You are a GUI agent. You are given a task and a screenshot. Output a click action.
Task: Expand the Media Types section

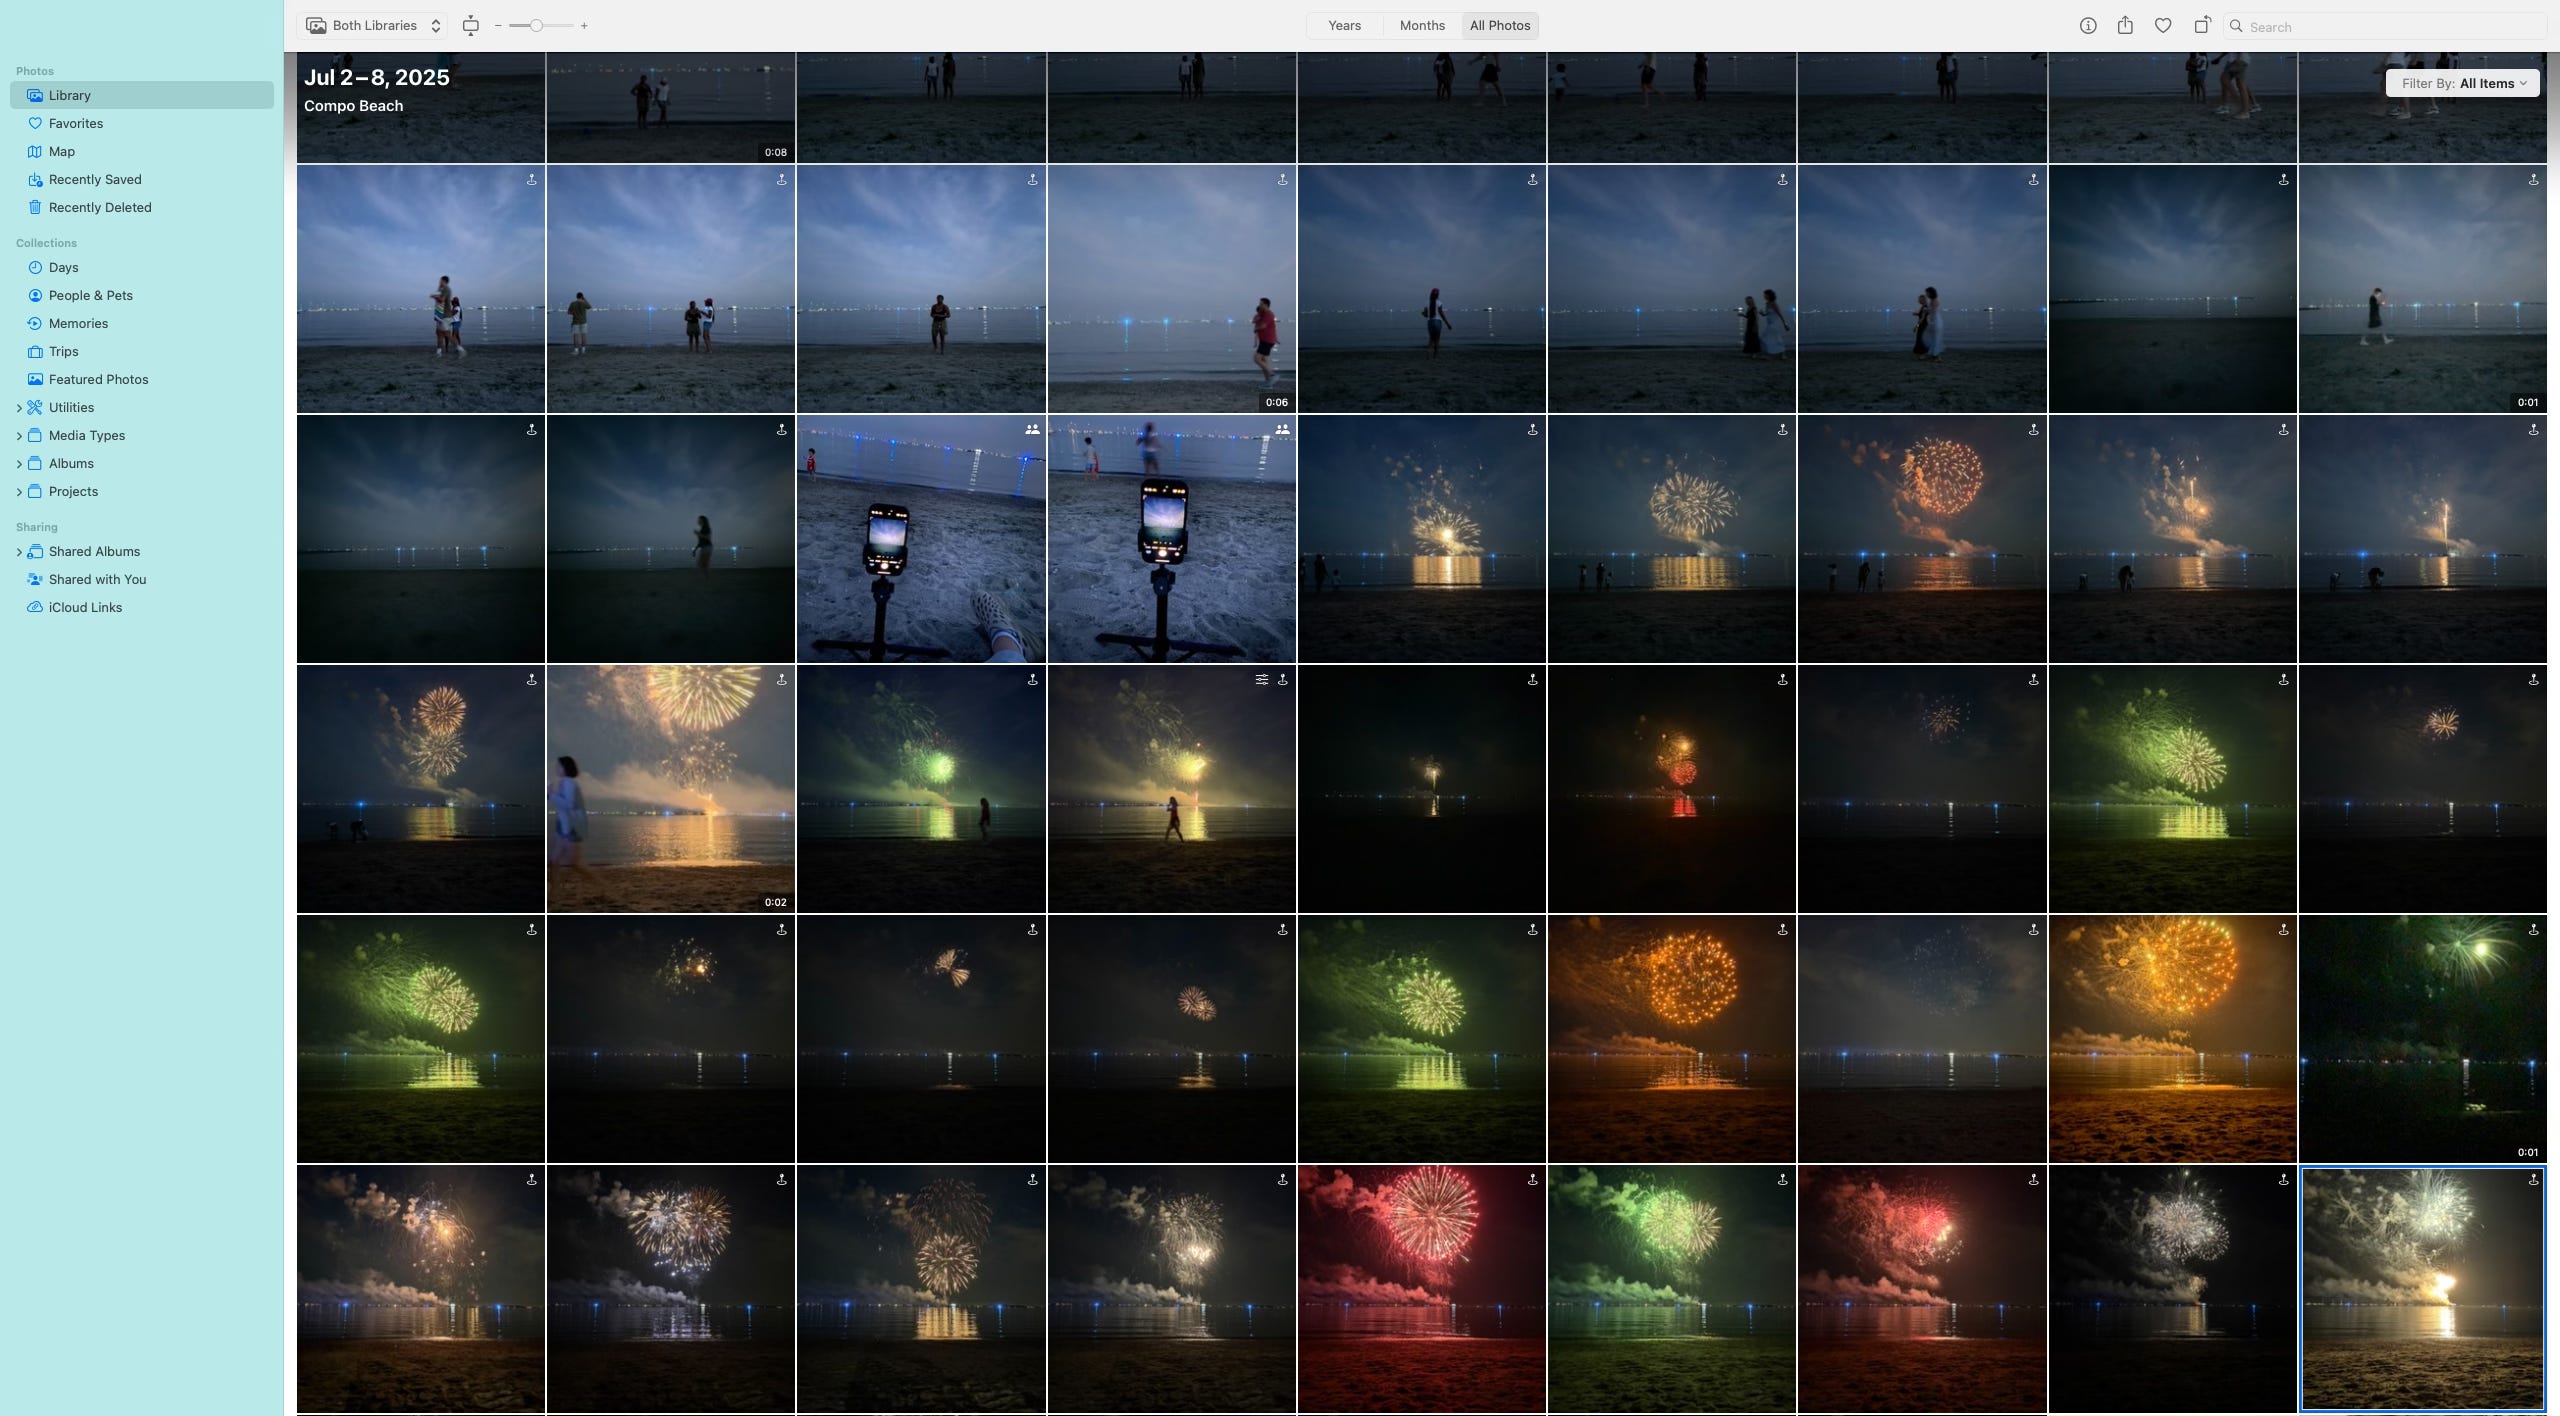tap(19, 436)
